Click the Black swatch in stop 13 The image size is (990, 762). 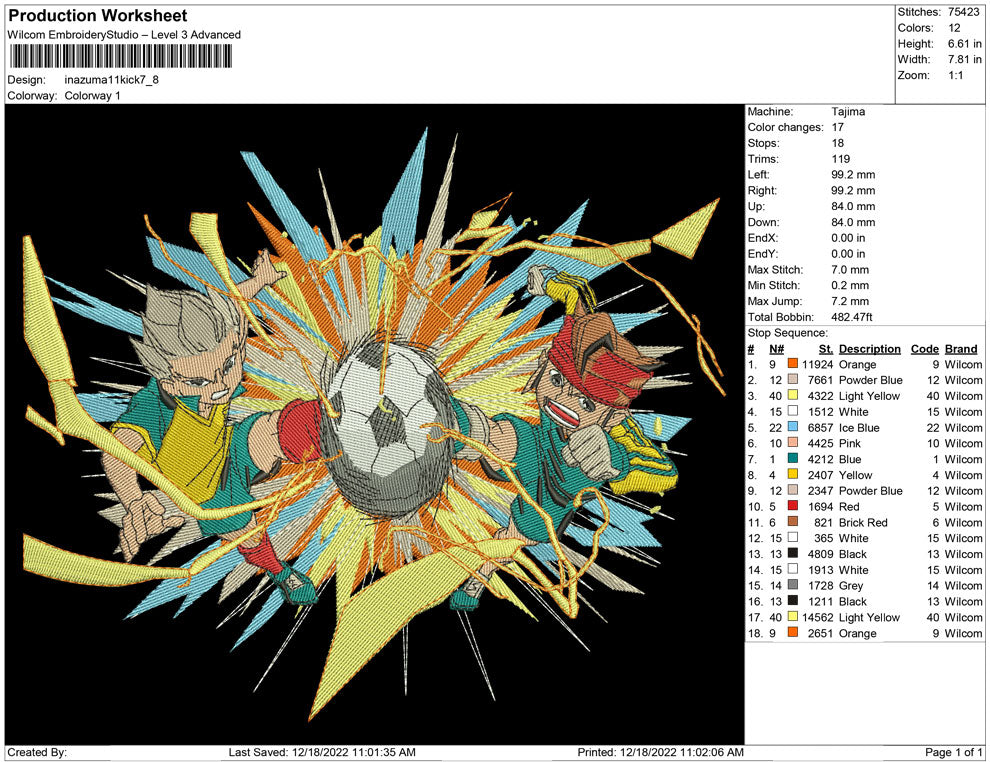(x=792, y=554)
